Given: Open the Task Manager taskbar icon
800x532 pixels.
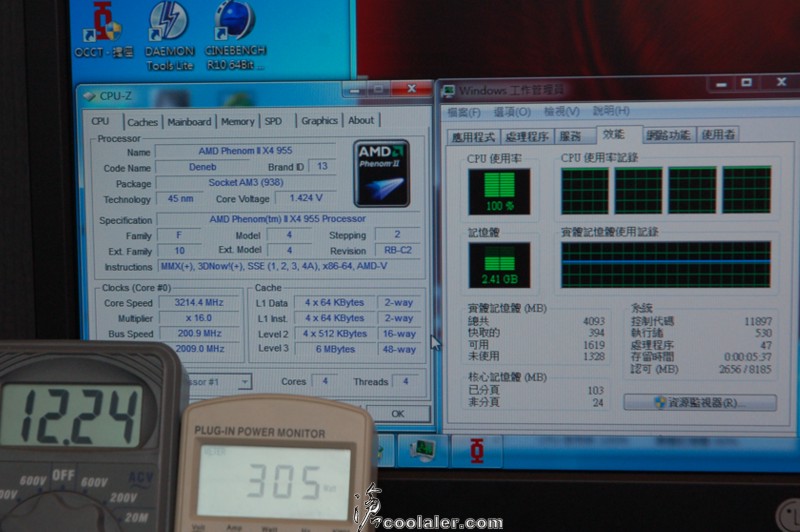Looking at the screenshot, I should pos(422,449).
